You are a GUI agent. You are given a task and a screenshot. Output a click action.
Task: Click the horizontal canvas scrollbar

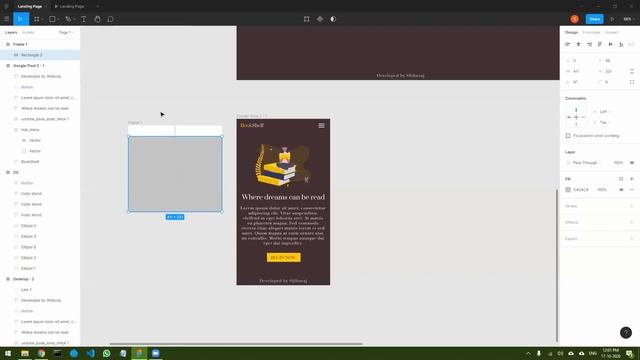(x=236, y=344)
